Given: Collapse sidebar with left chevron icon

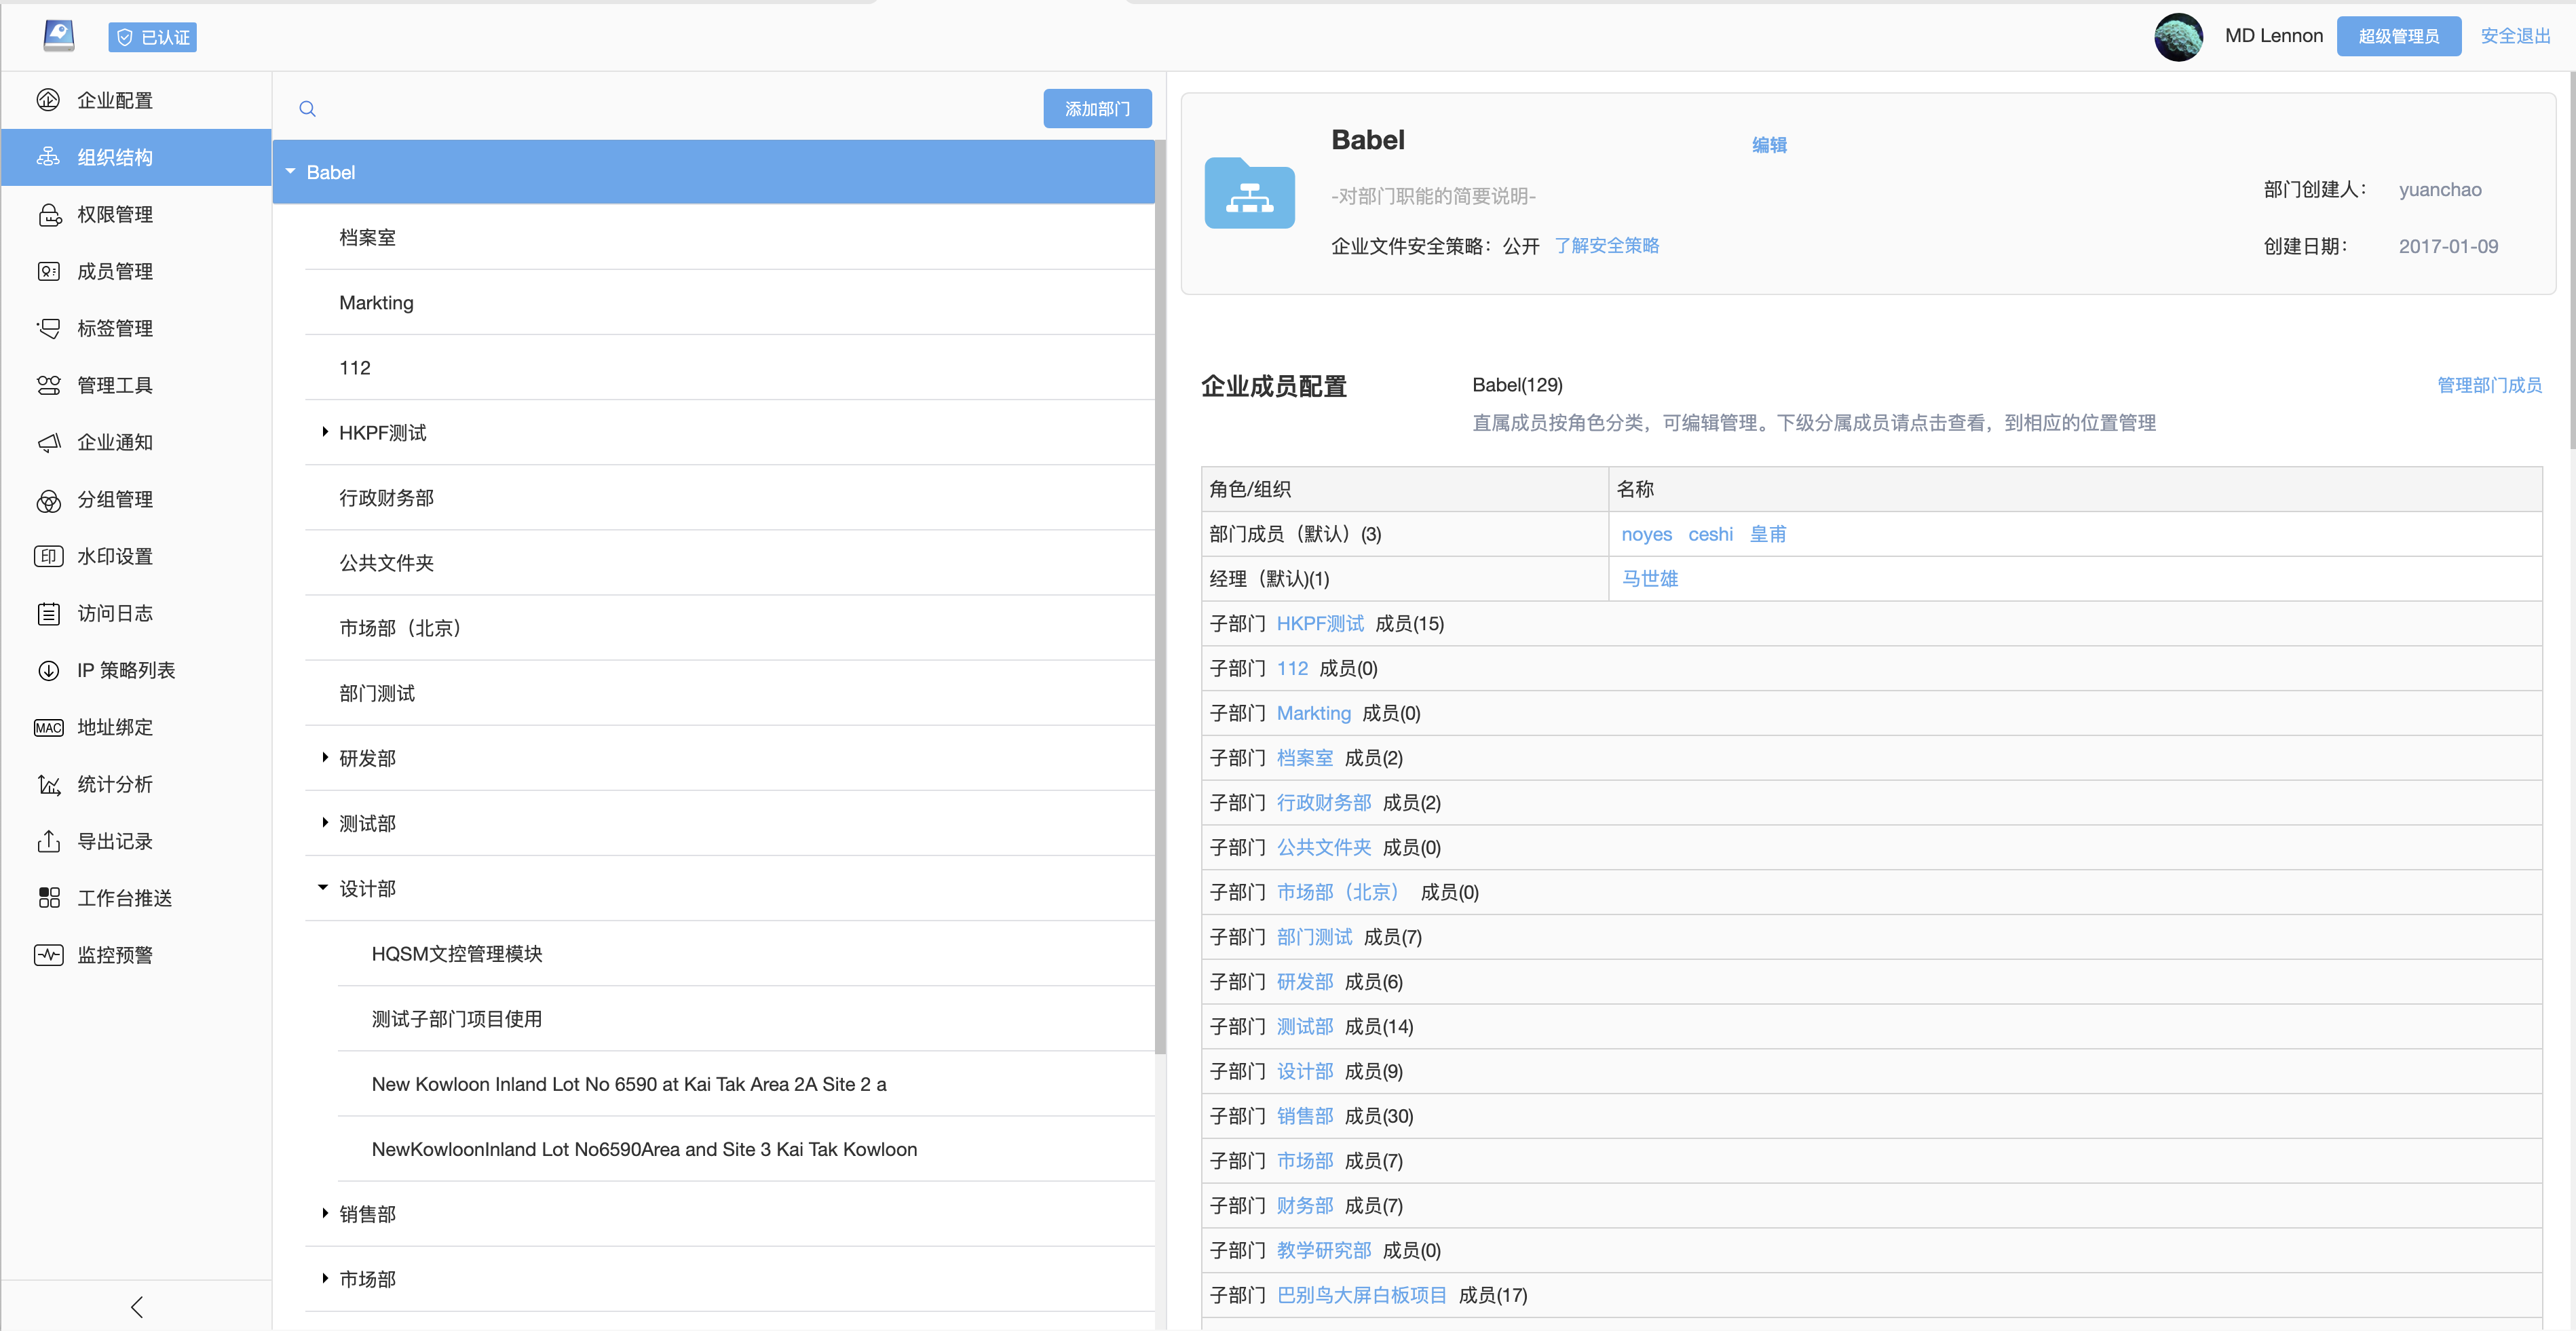Looking at the screenshot, I should pyautogui.click(x=137, y=1306).
